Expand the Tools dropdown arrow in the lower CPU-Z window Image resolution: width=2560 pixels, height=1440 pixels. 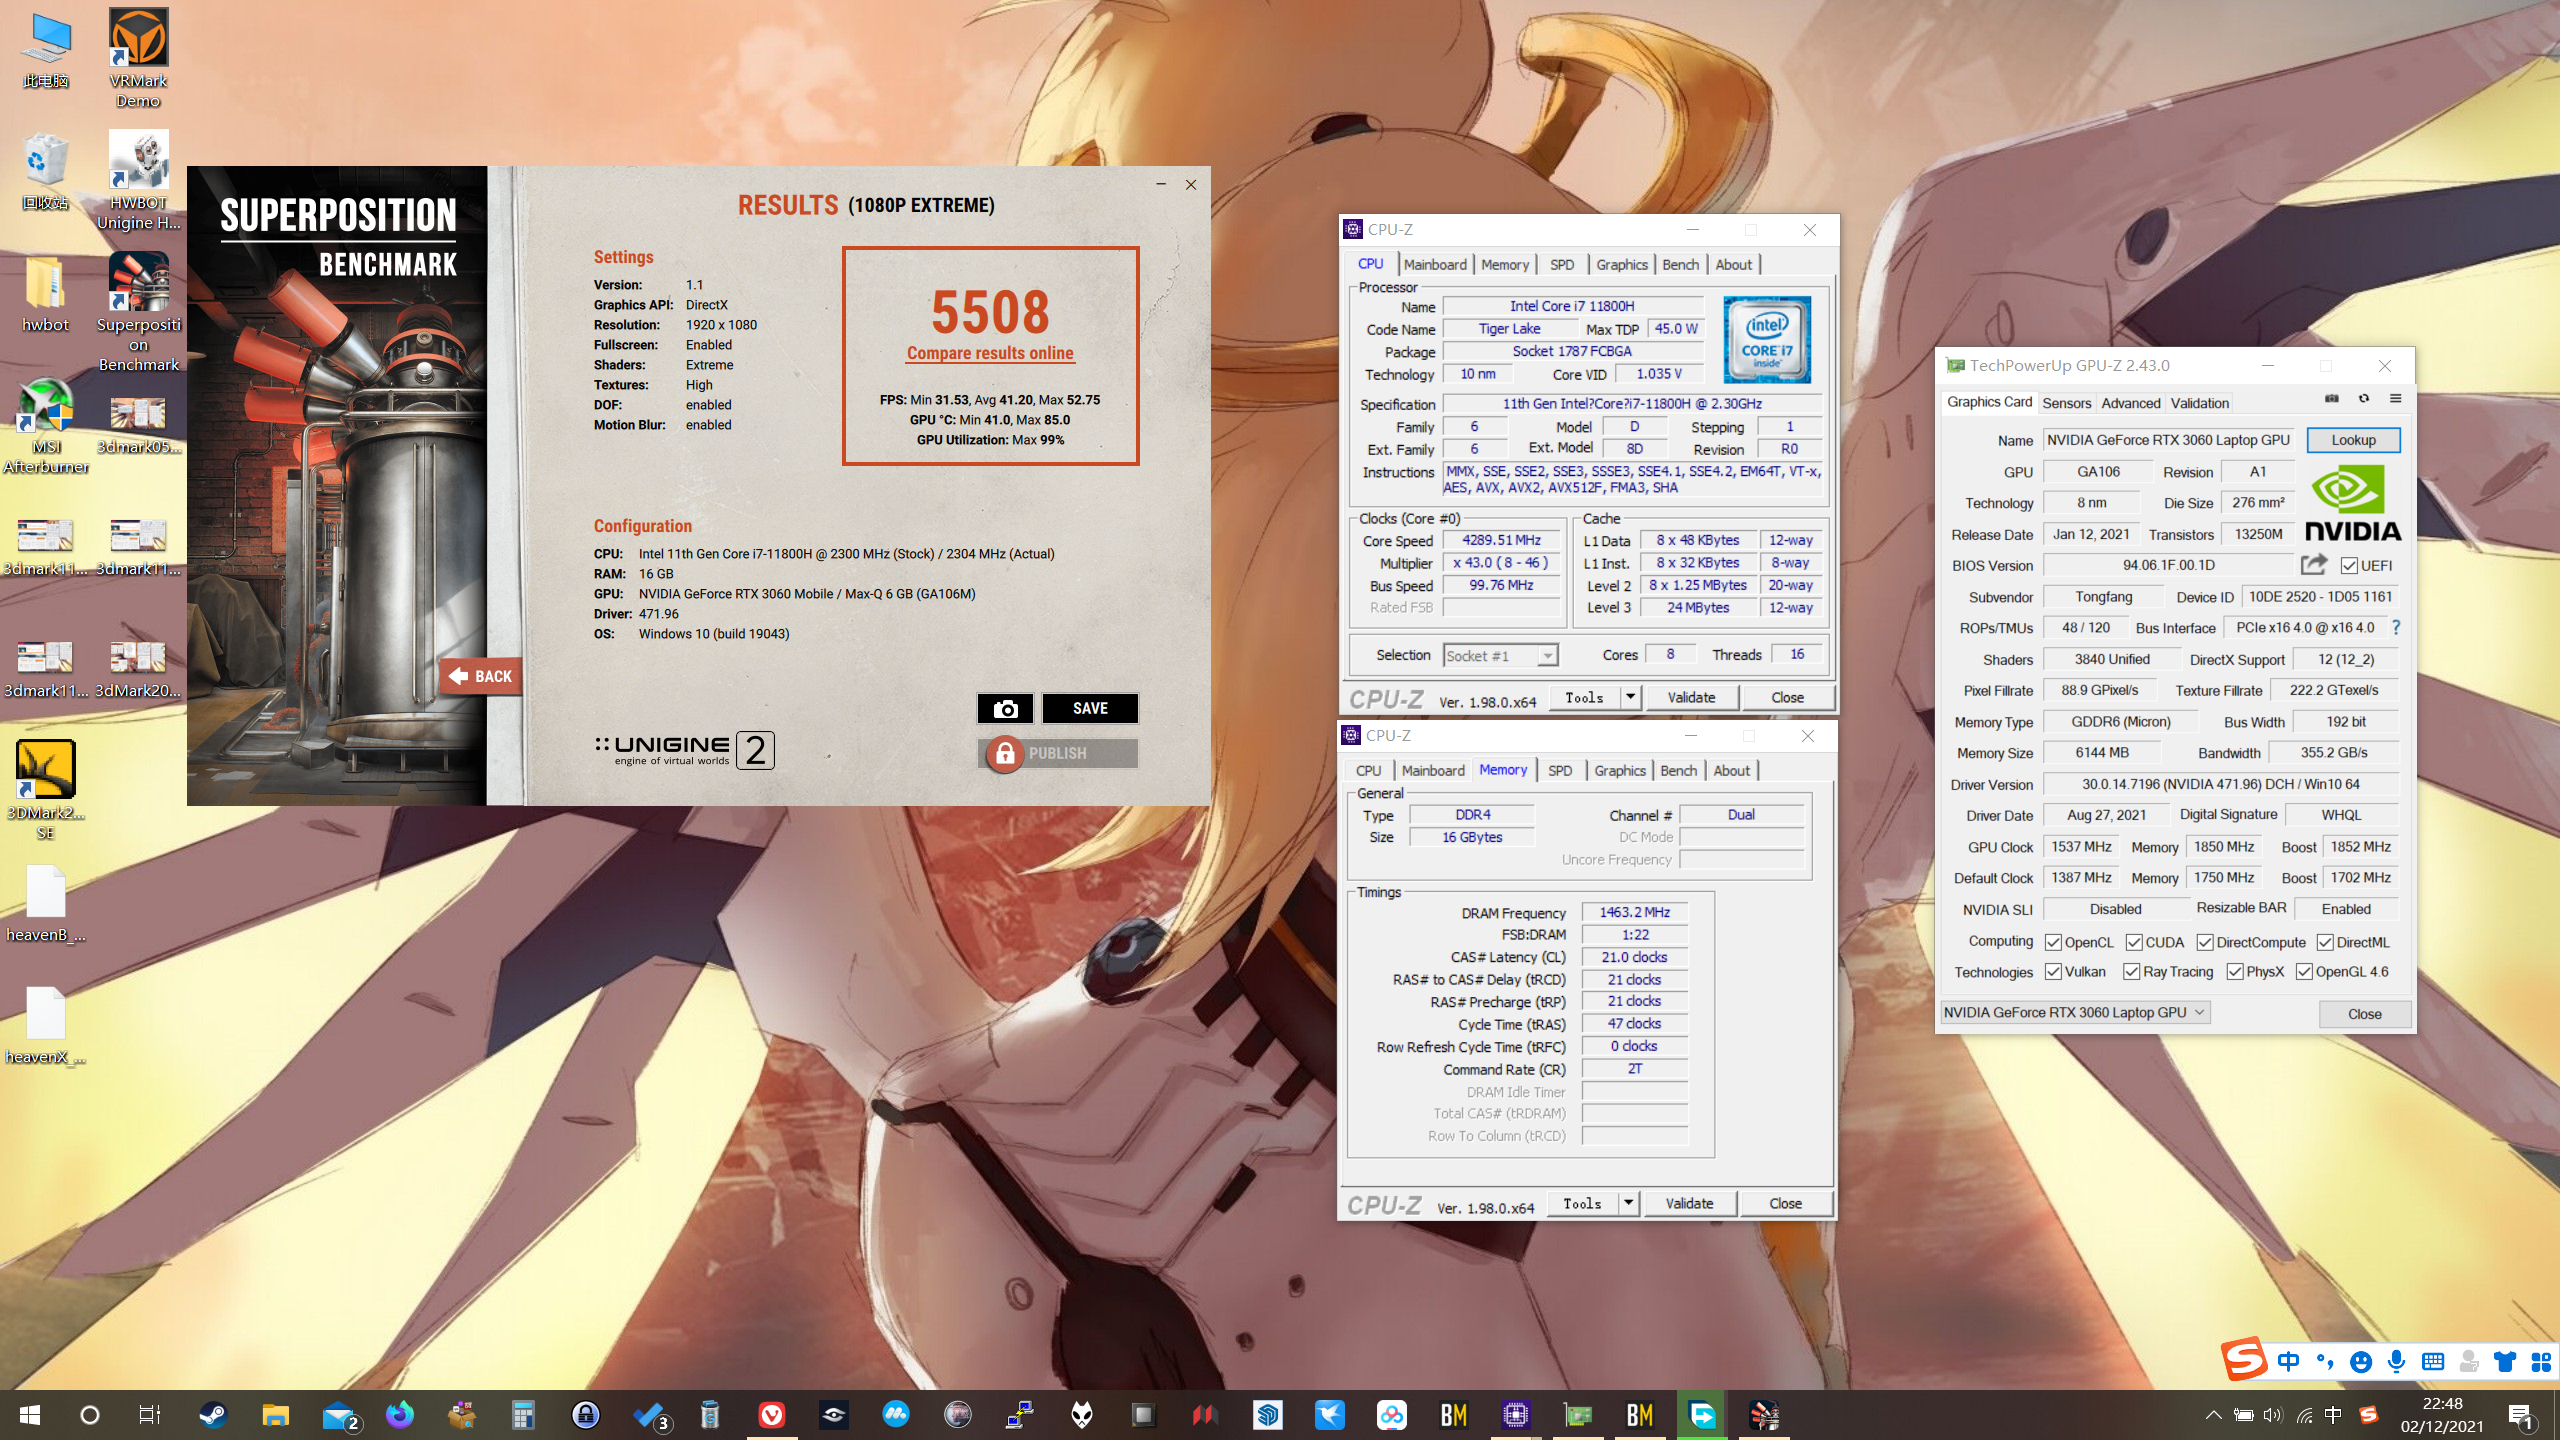pyautogui.click(x=1628, y=1203)
